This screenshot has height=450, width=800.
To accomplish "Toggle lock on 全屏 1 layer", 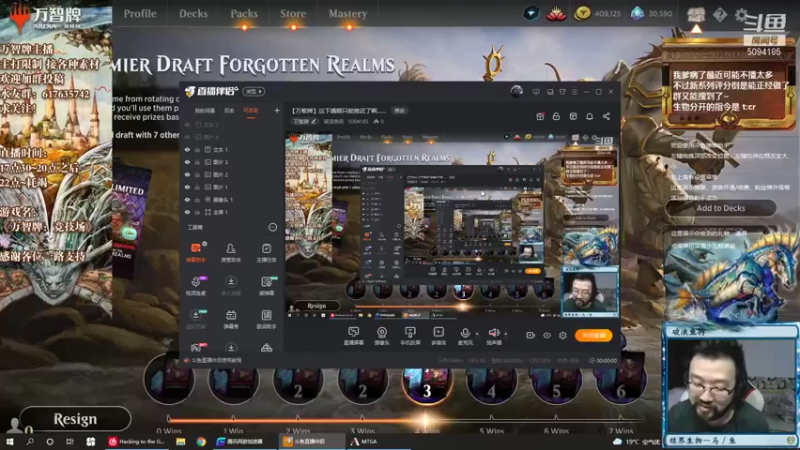I will click(197, 212).
